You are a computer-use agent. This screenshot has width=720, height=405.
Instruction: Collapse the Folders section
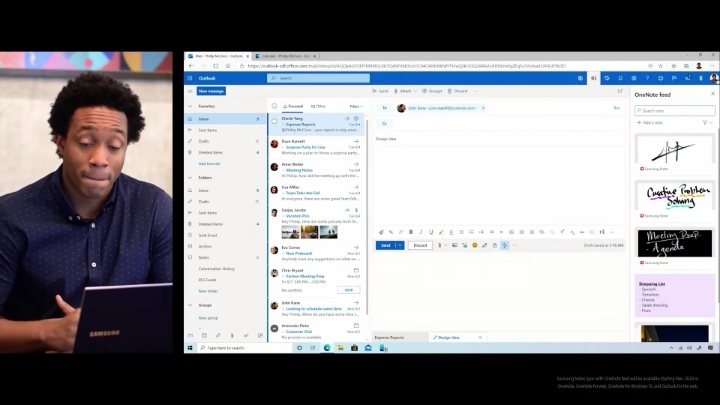click(190, 177)
